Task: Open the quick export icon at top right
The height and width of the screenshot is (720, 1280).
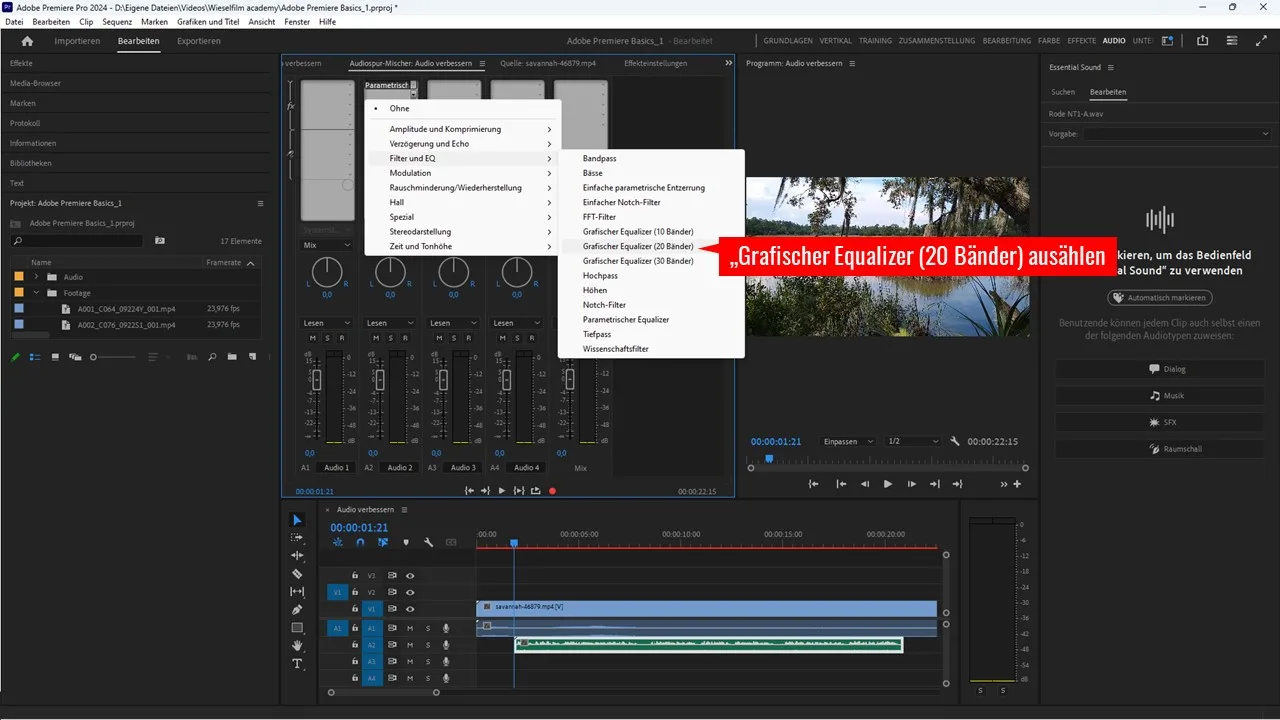Action: (1202, 41)
